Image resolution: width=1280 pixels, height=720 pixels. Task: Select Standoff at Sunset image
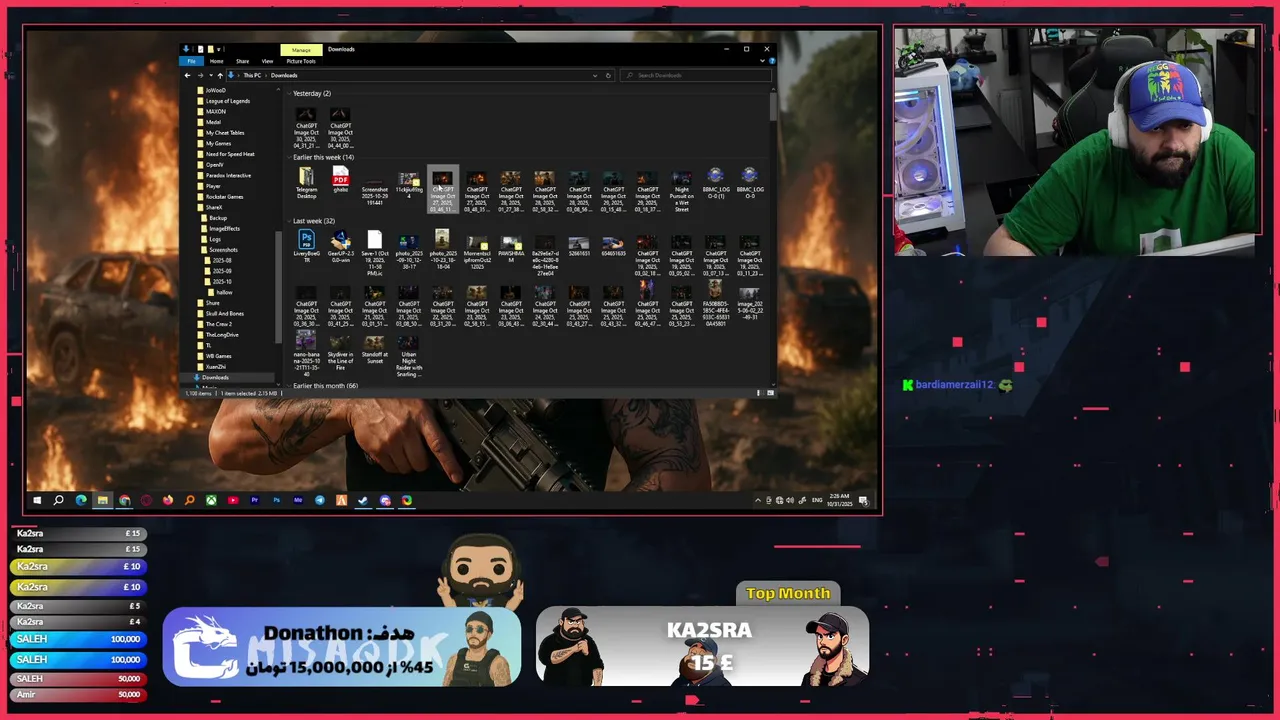coord(374,350)
